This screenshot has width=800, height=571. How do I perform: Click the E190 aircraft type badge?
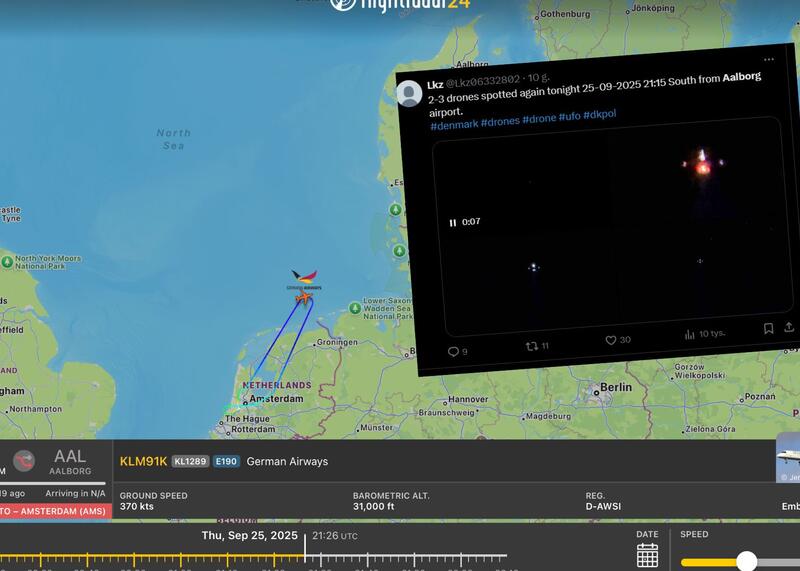tap(226, 461)
